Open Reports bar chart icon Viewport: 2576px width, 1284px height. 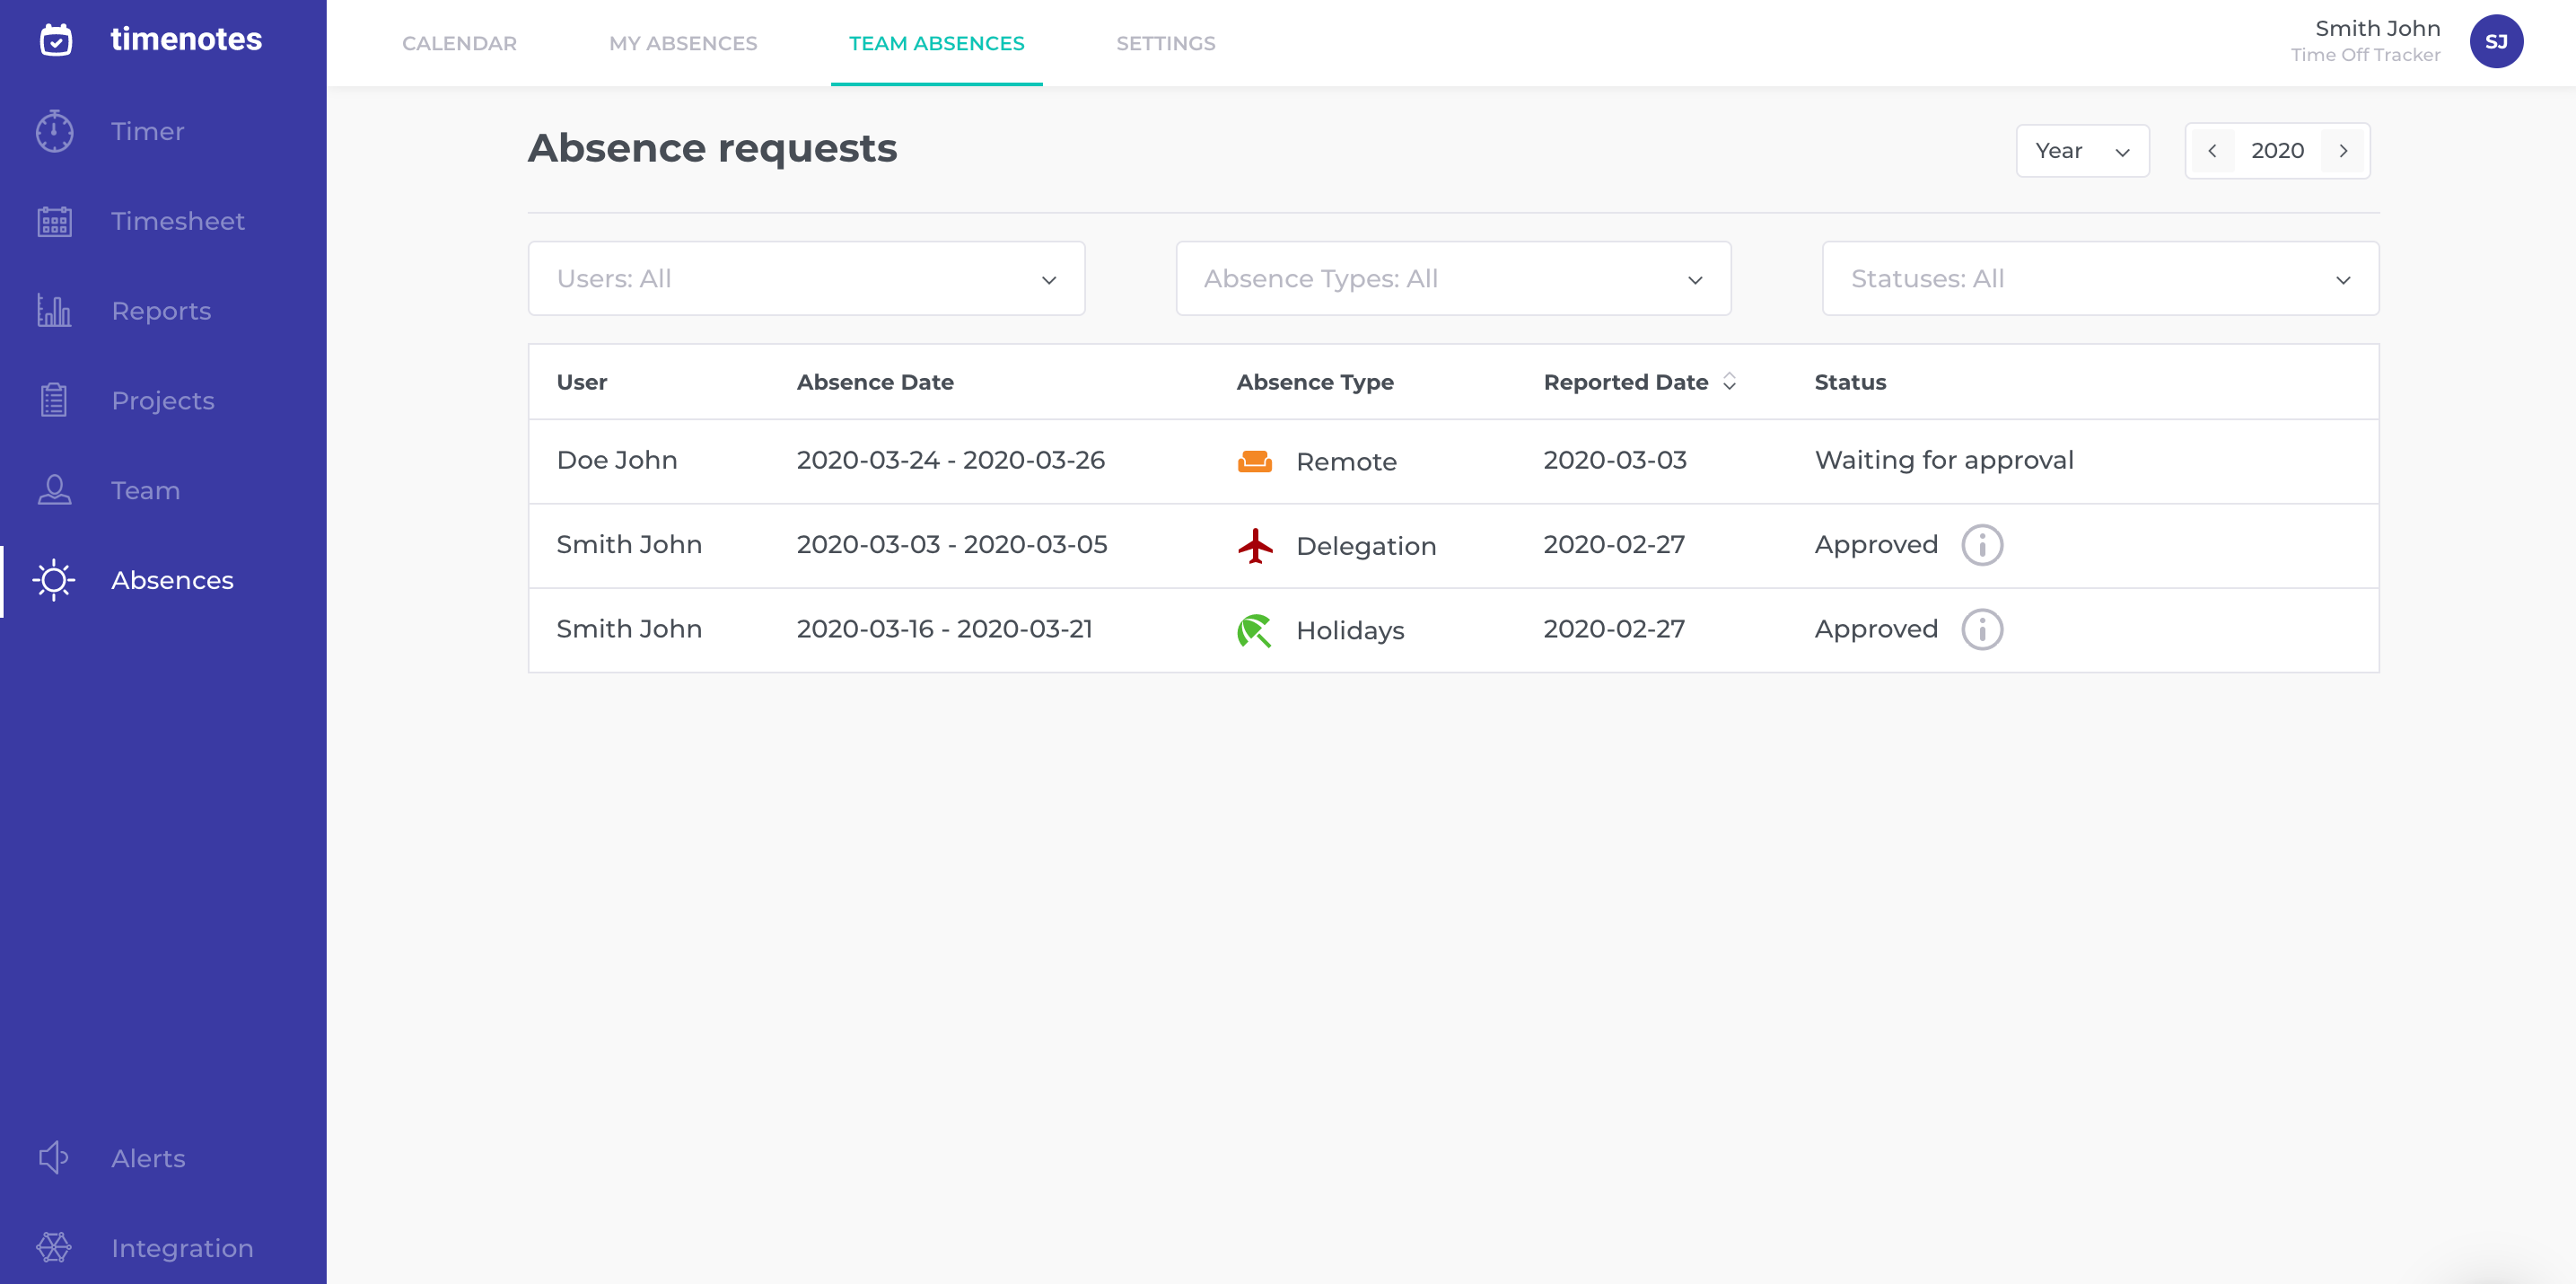point(54,311)
